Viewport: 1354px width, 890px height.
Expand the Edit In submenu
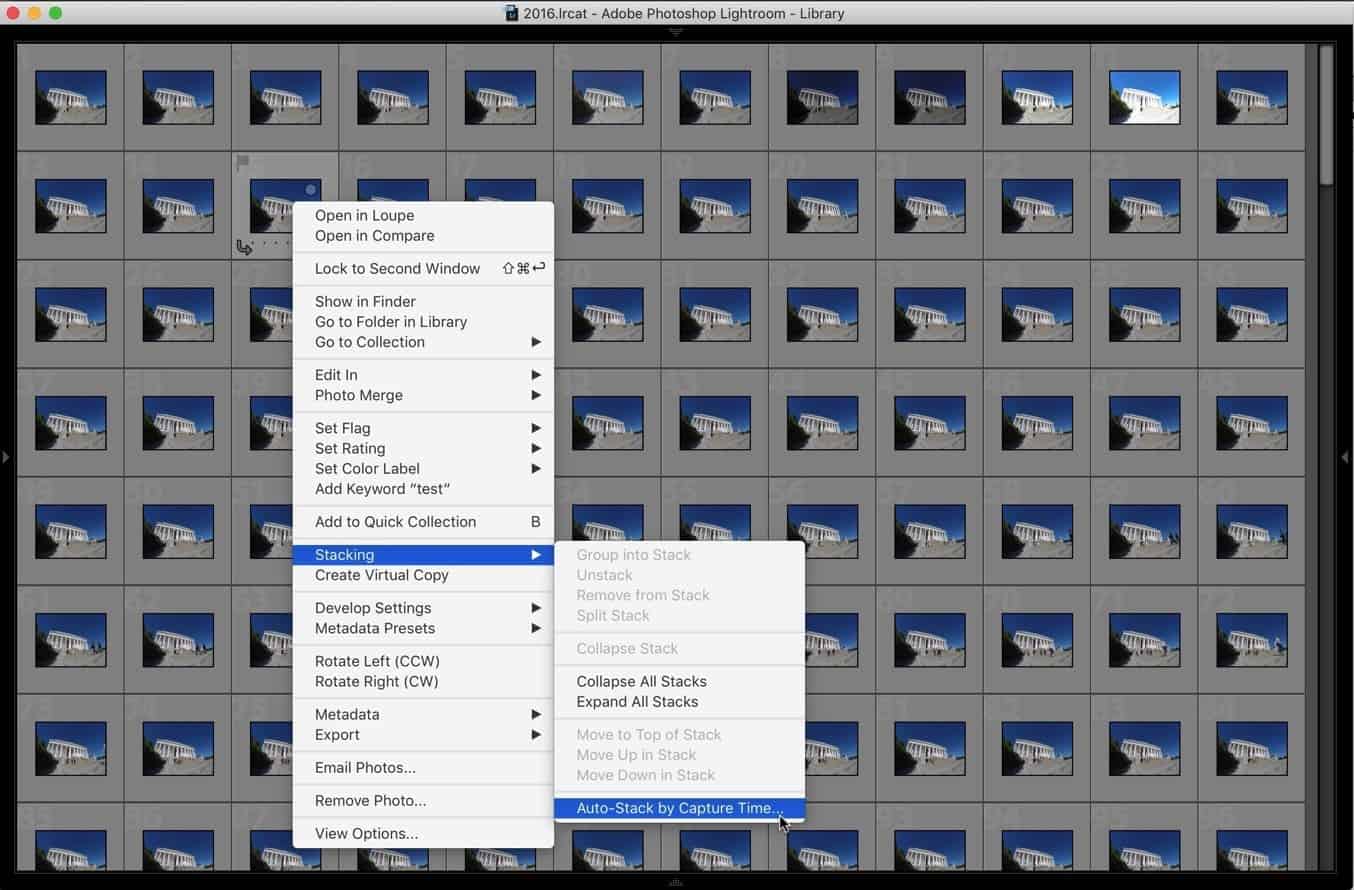click(423, 375)
